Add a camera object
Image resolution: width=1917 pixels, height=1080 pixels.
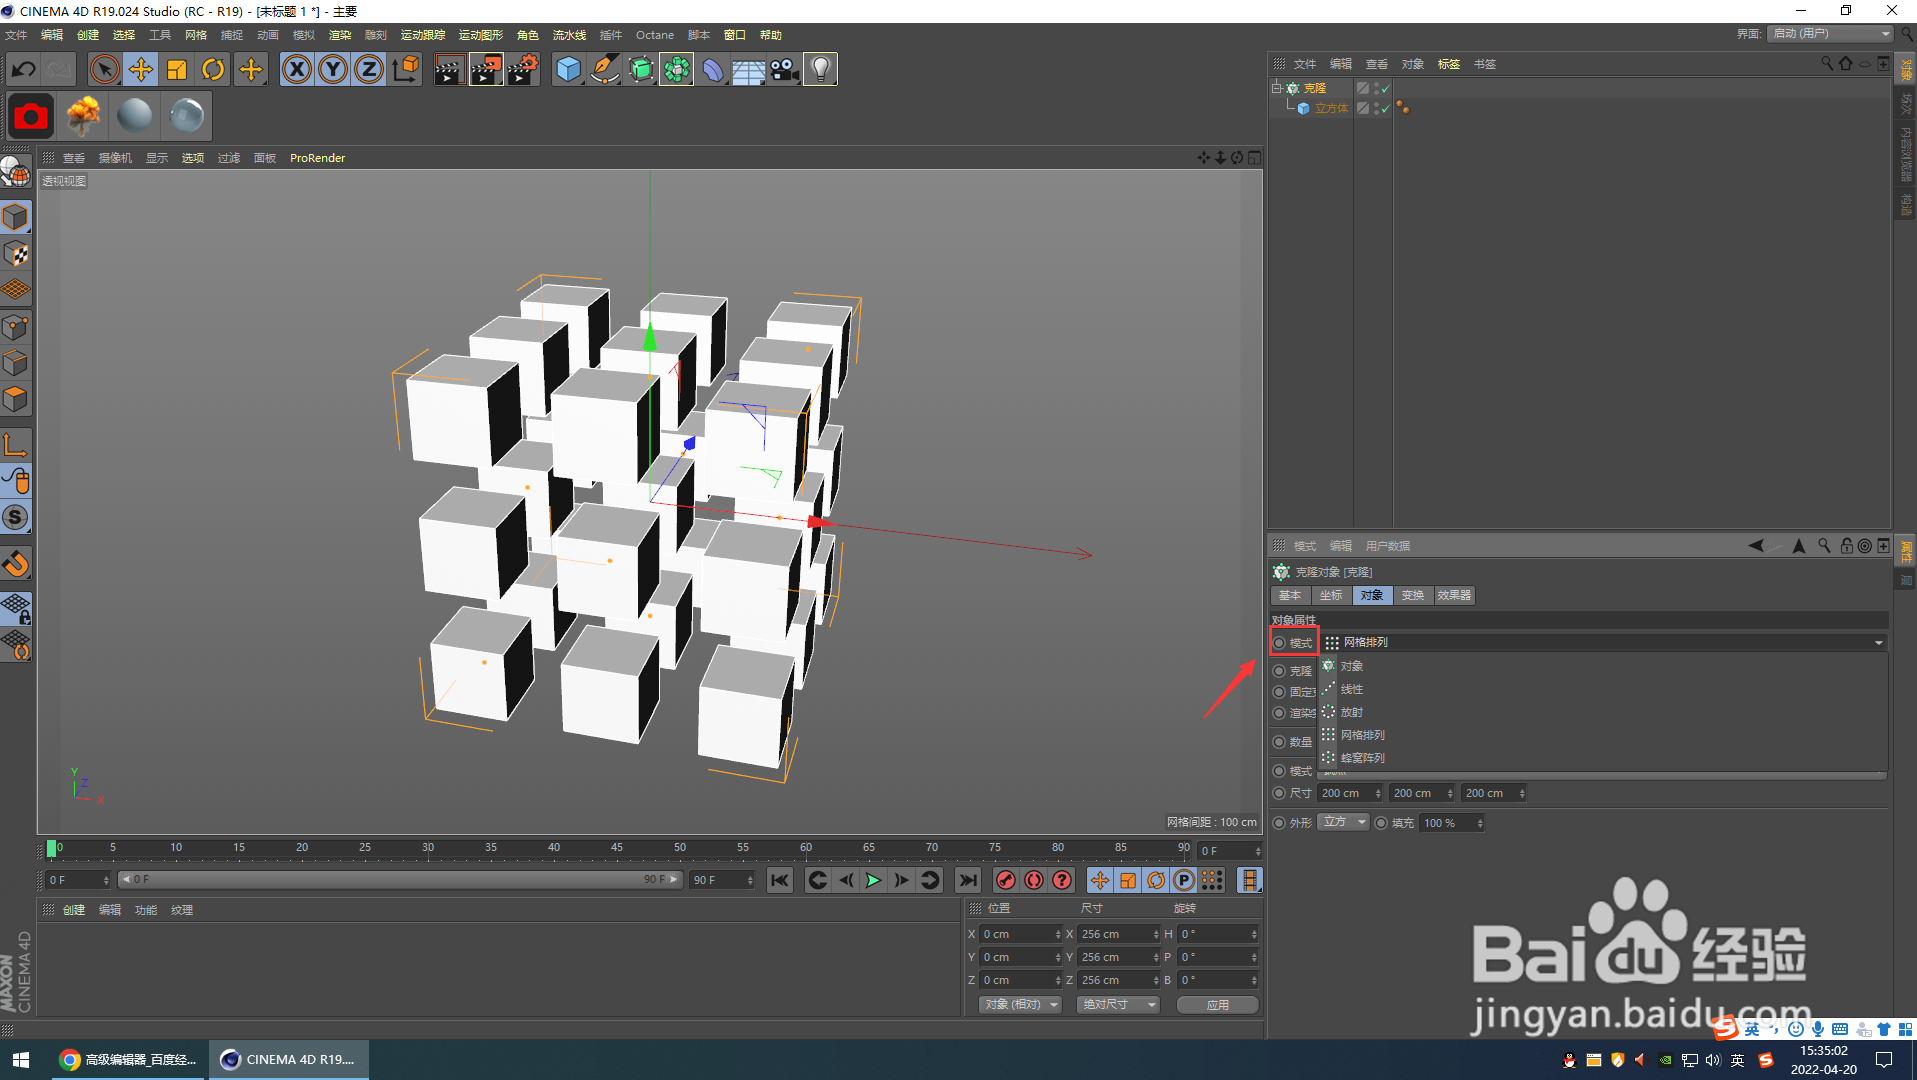tap(784, 69)
